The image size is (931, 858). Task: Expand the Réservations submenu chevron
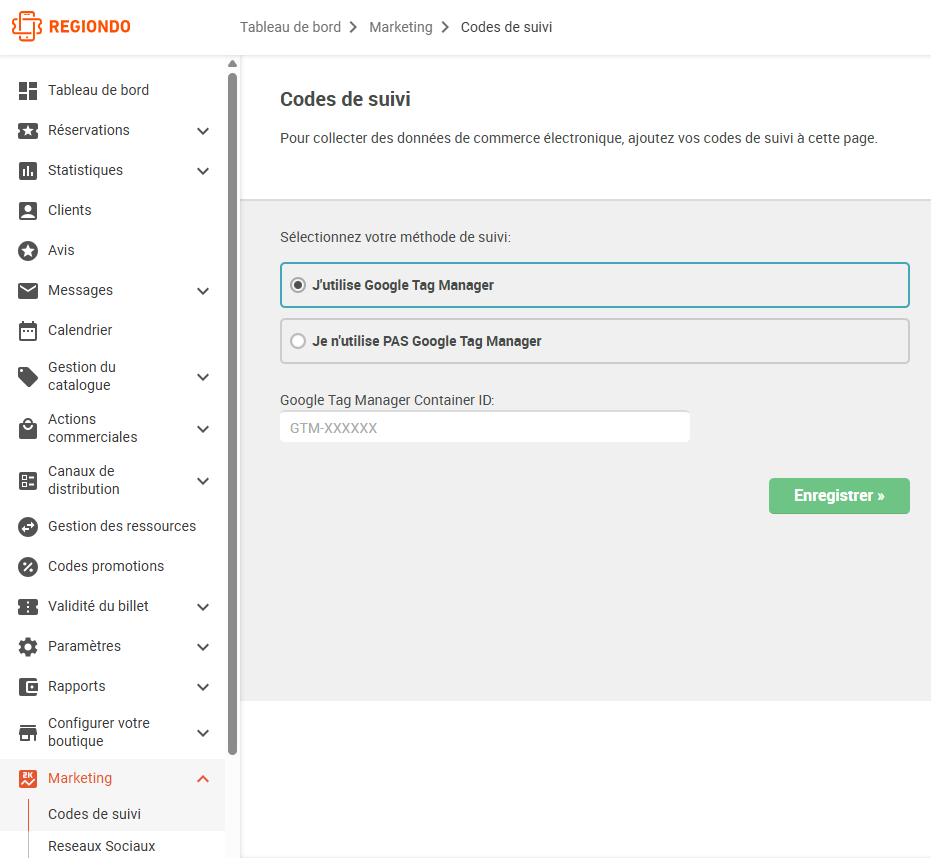tap(203, 131)
